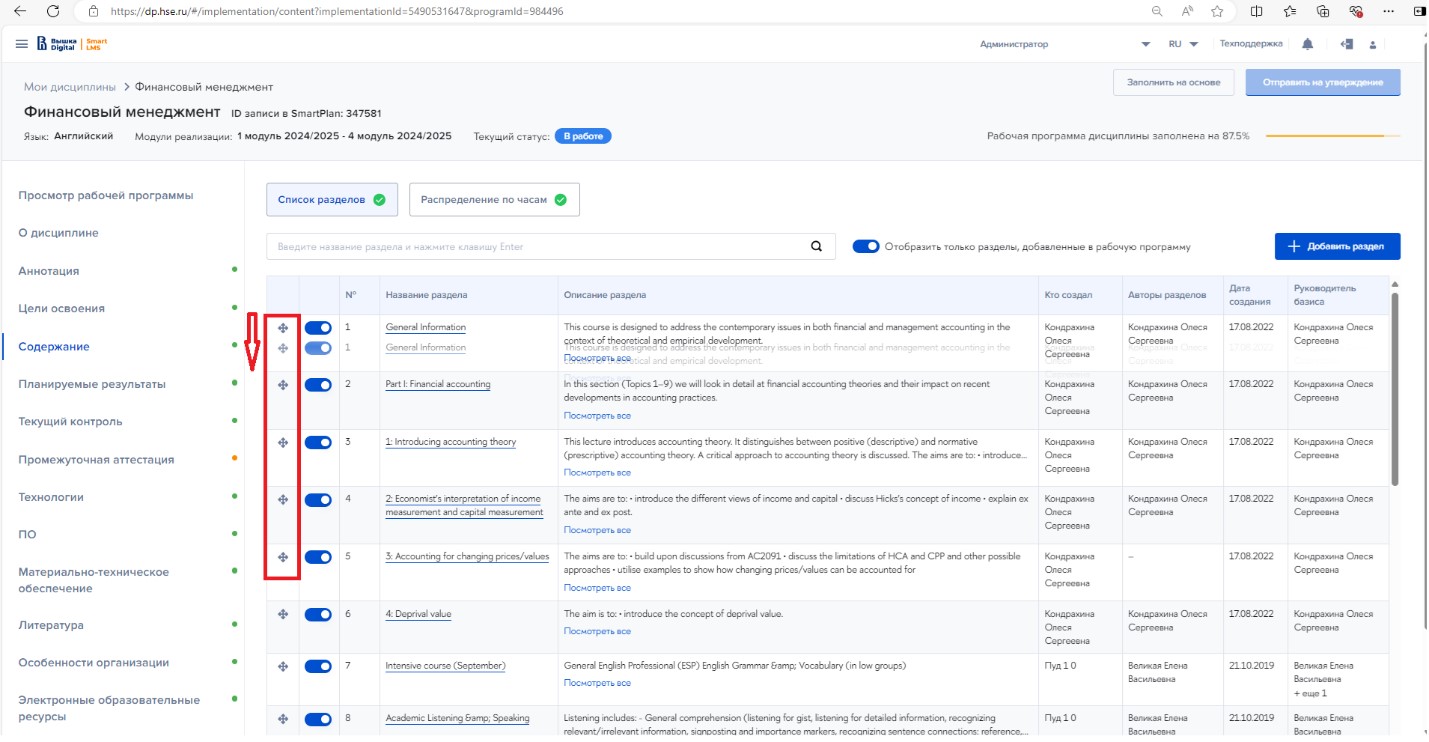Disable the Intensive course (September) section toggle

(x=318, y=666)
